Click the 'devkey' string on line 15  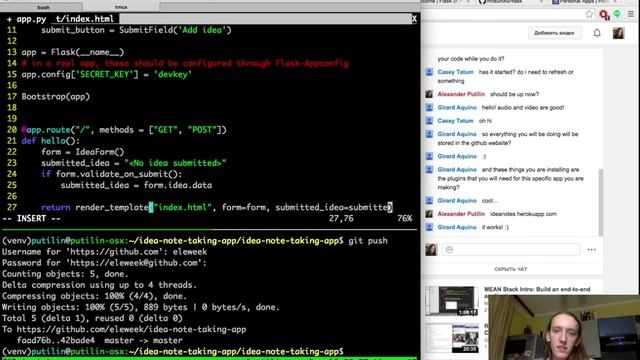(x=173, y=75)
